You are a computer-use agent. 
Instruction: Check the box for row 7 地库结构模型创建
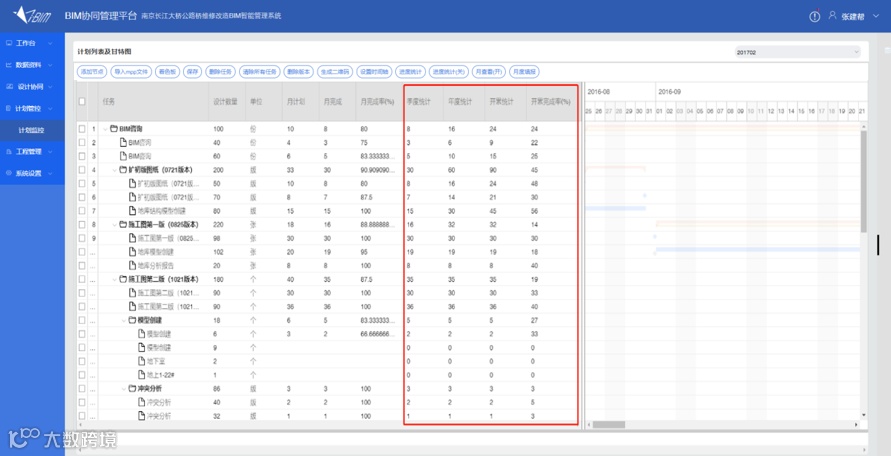82,210
